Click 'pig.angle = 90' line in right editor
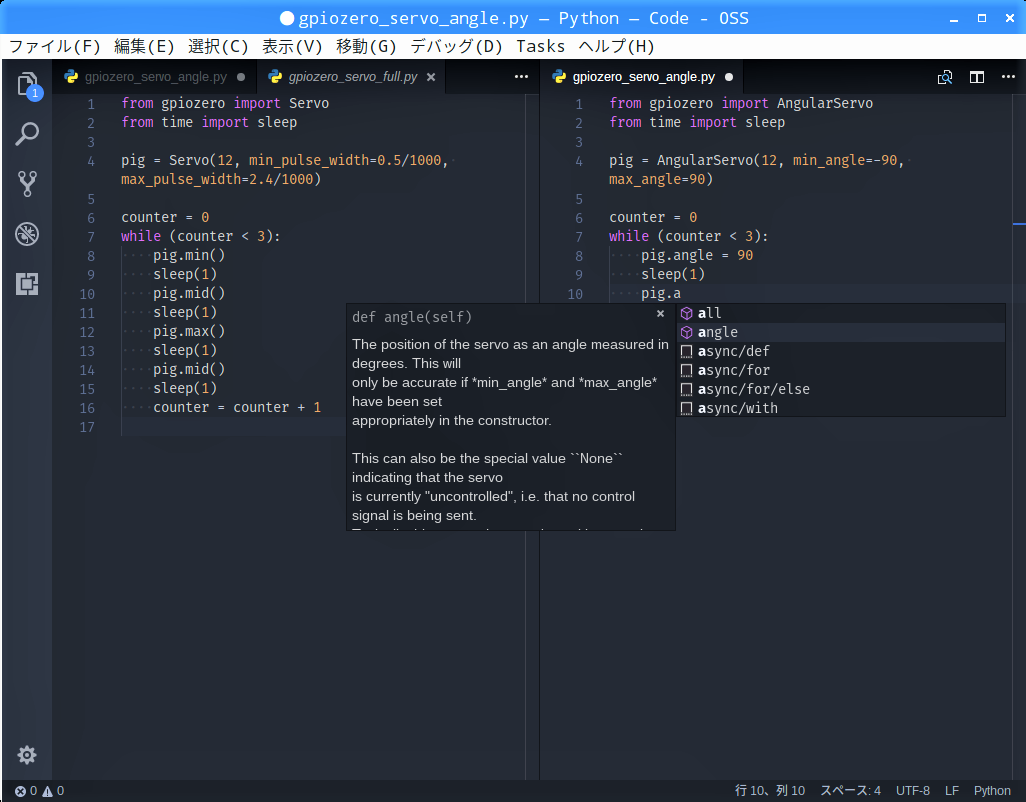The image size is (1026, 802). pyautogui.click(x=697, y=256)
